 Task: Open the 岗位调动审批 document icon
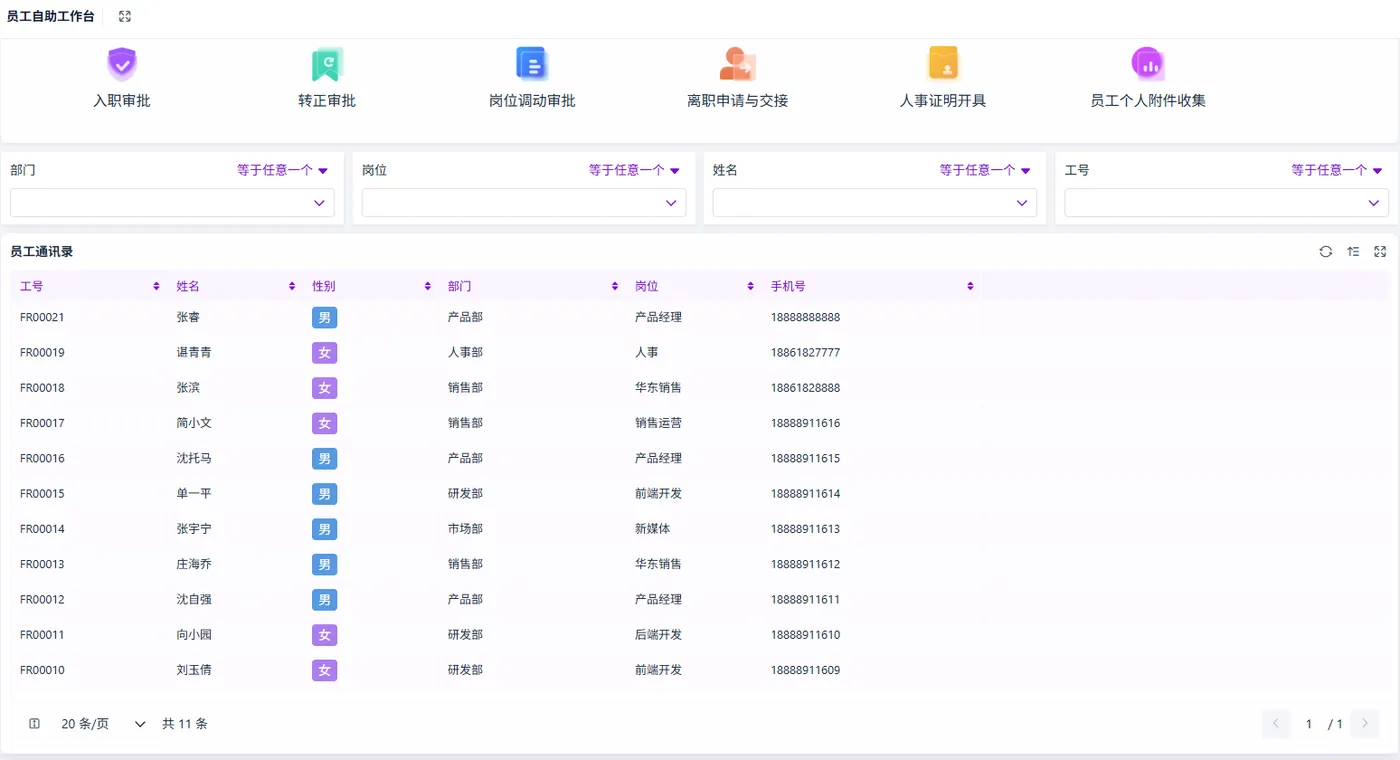click(x=532, y=64)
